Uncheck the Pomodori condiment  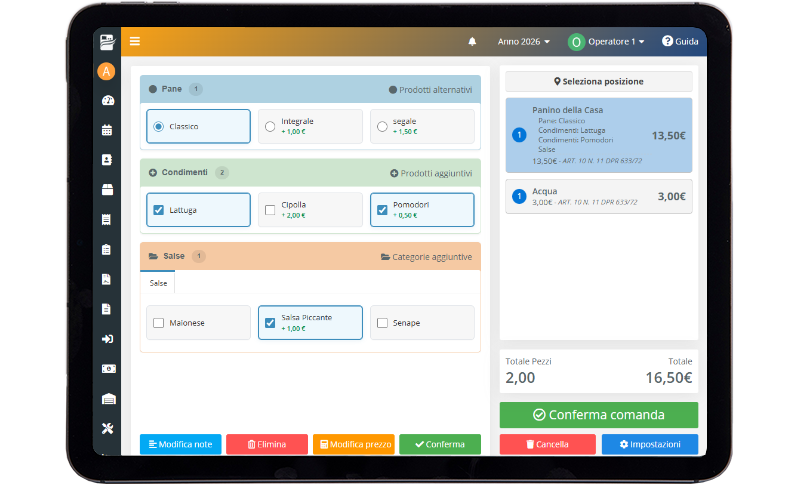pyautogui.click(x=422, y=210)
